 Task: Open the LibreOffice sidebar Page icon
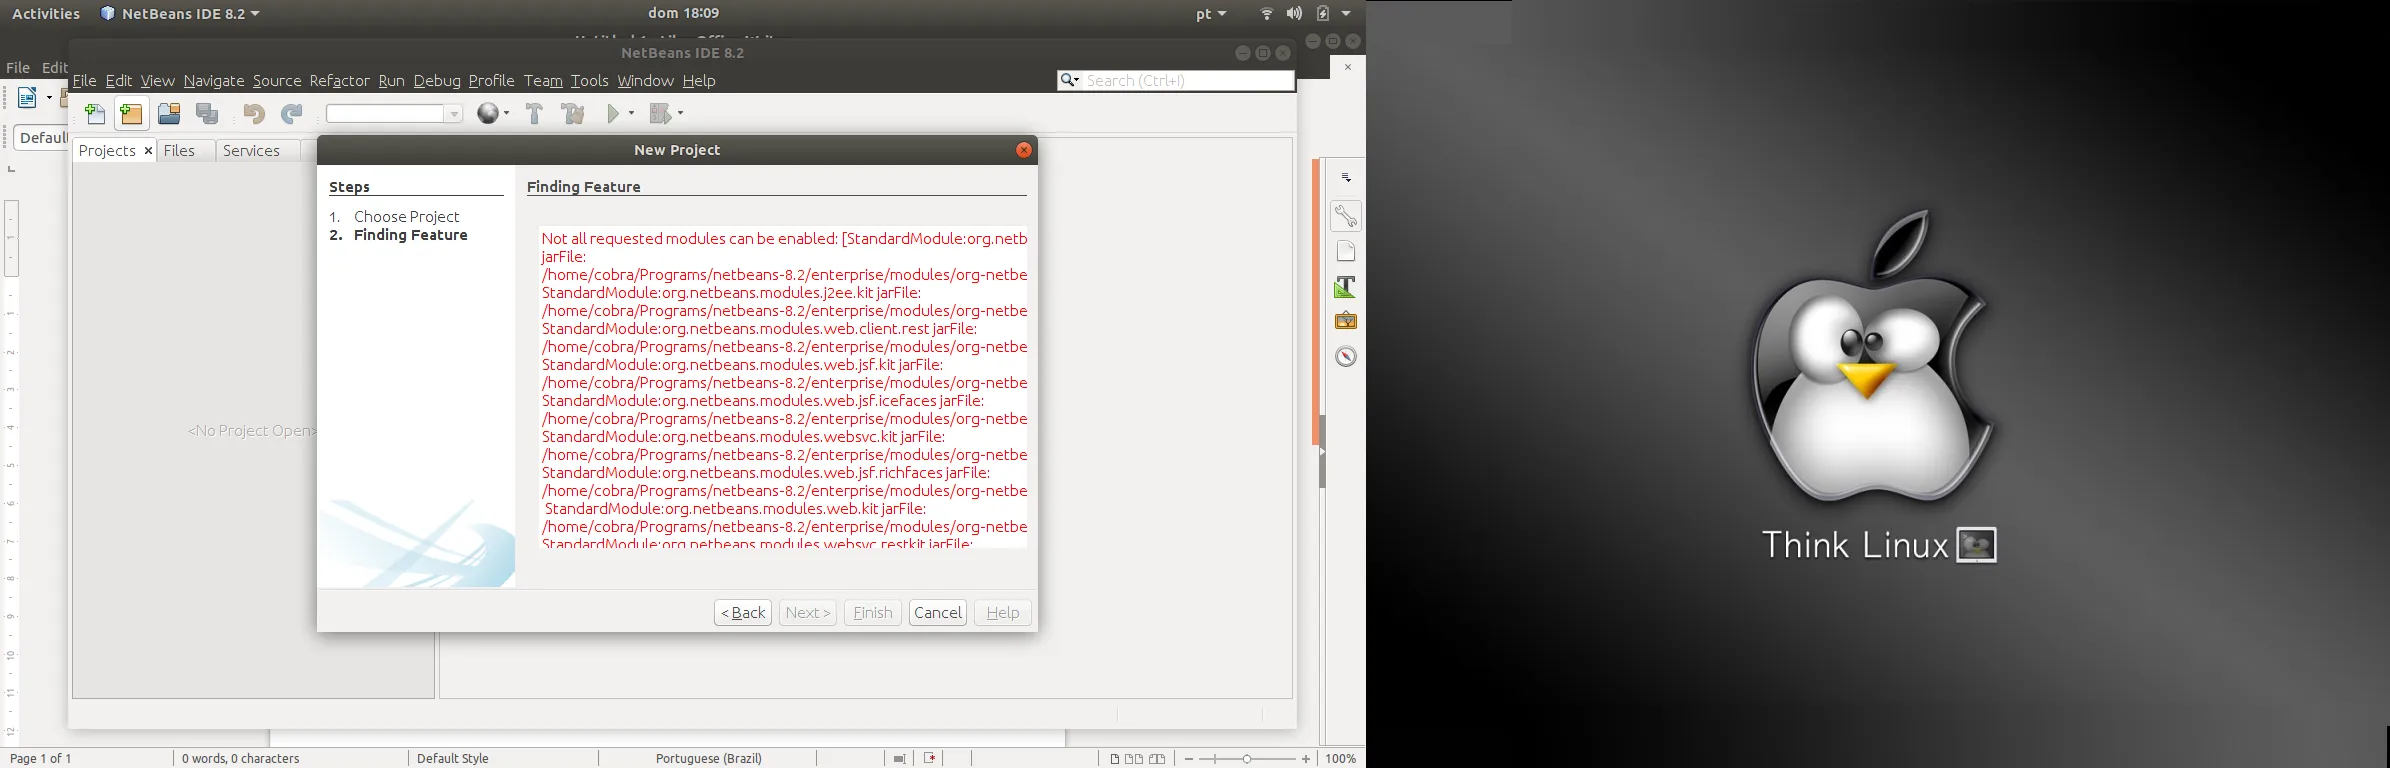point(1346,251)
